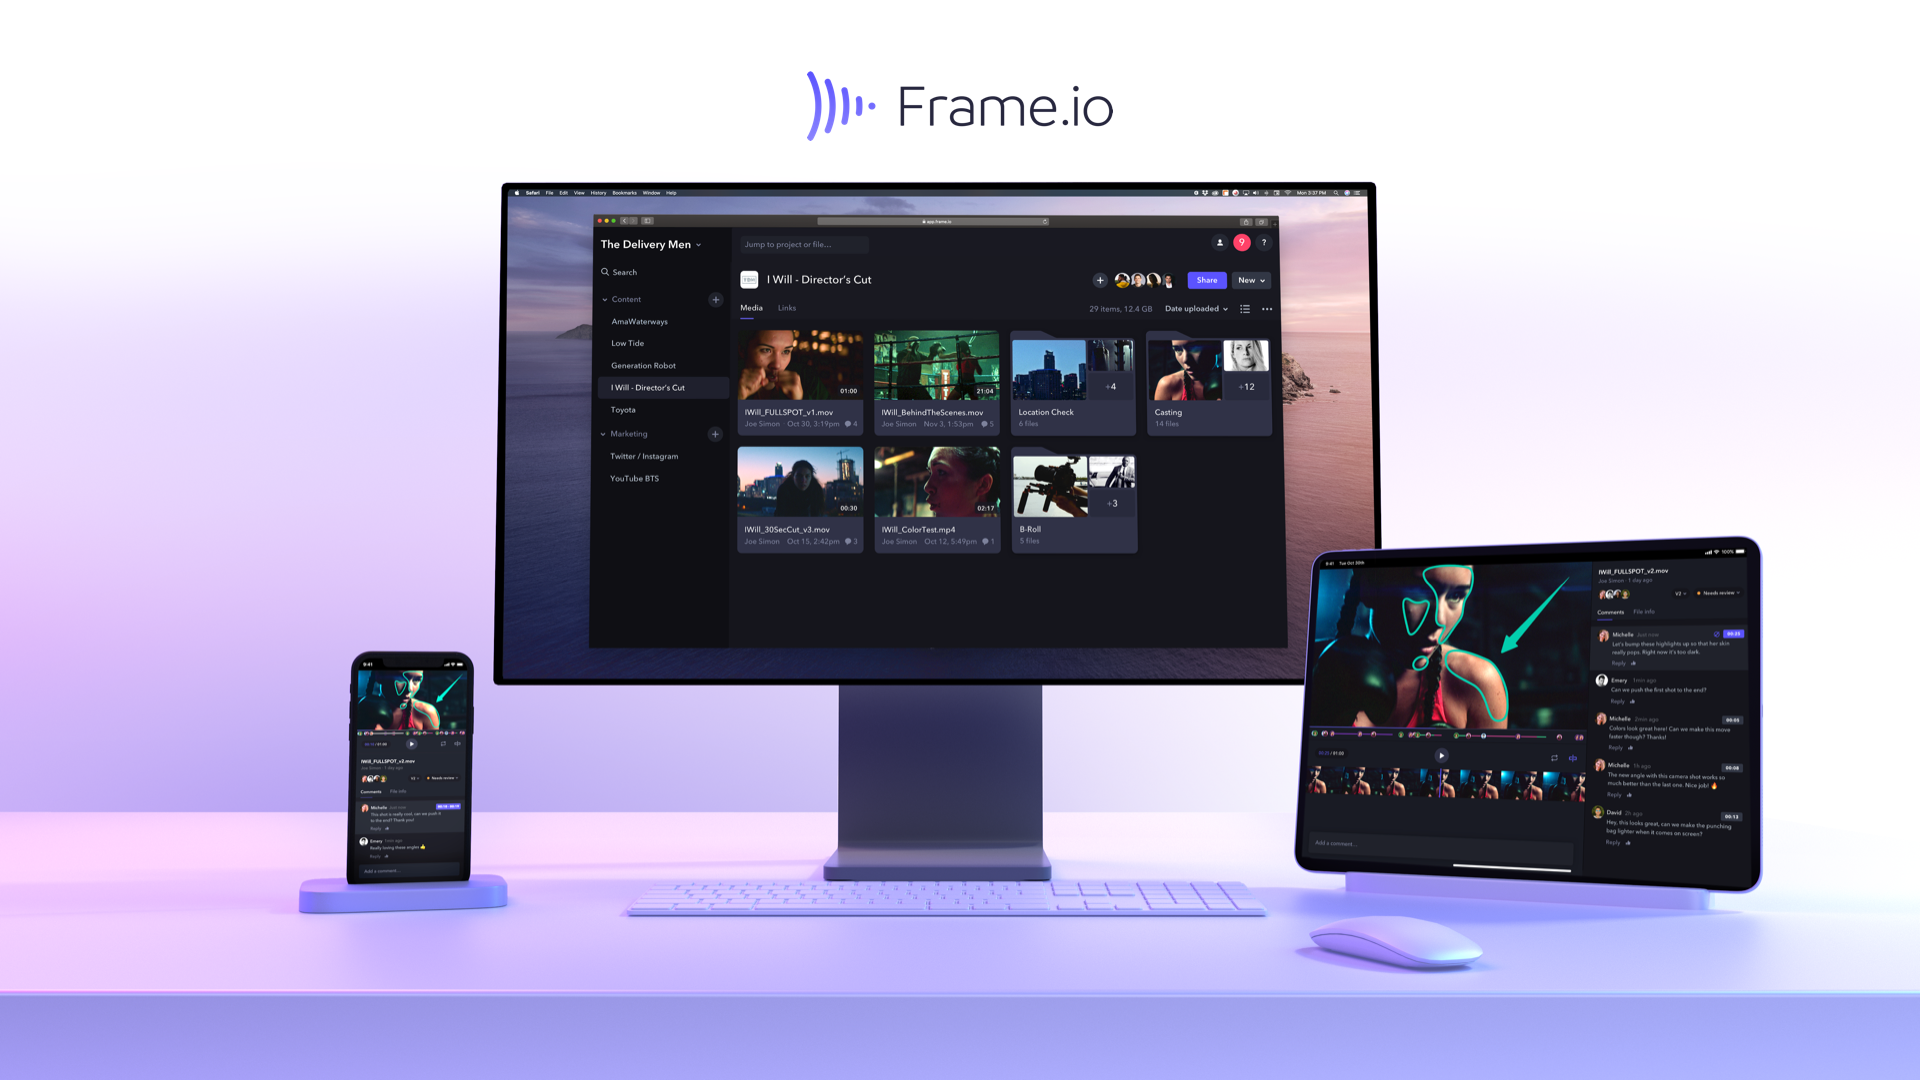Screen dimensions: 1920x1080
Task: Select the Media tab in the panel
Action: tap(752, 307)
